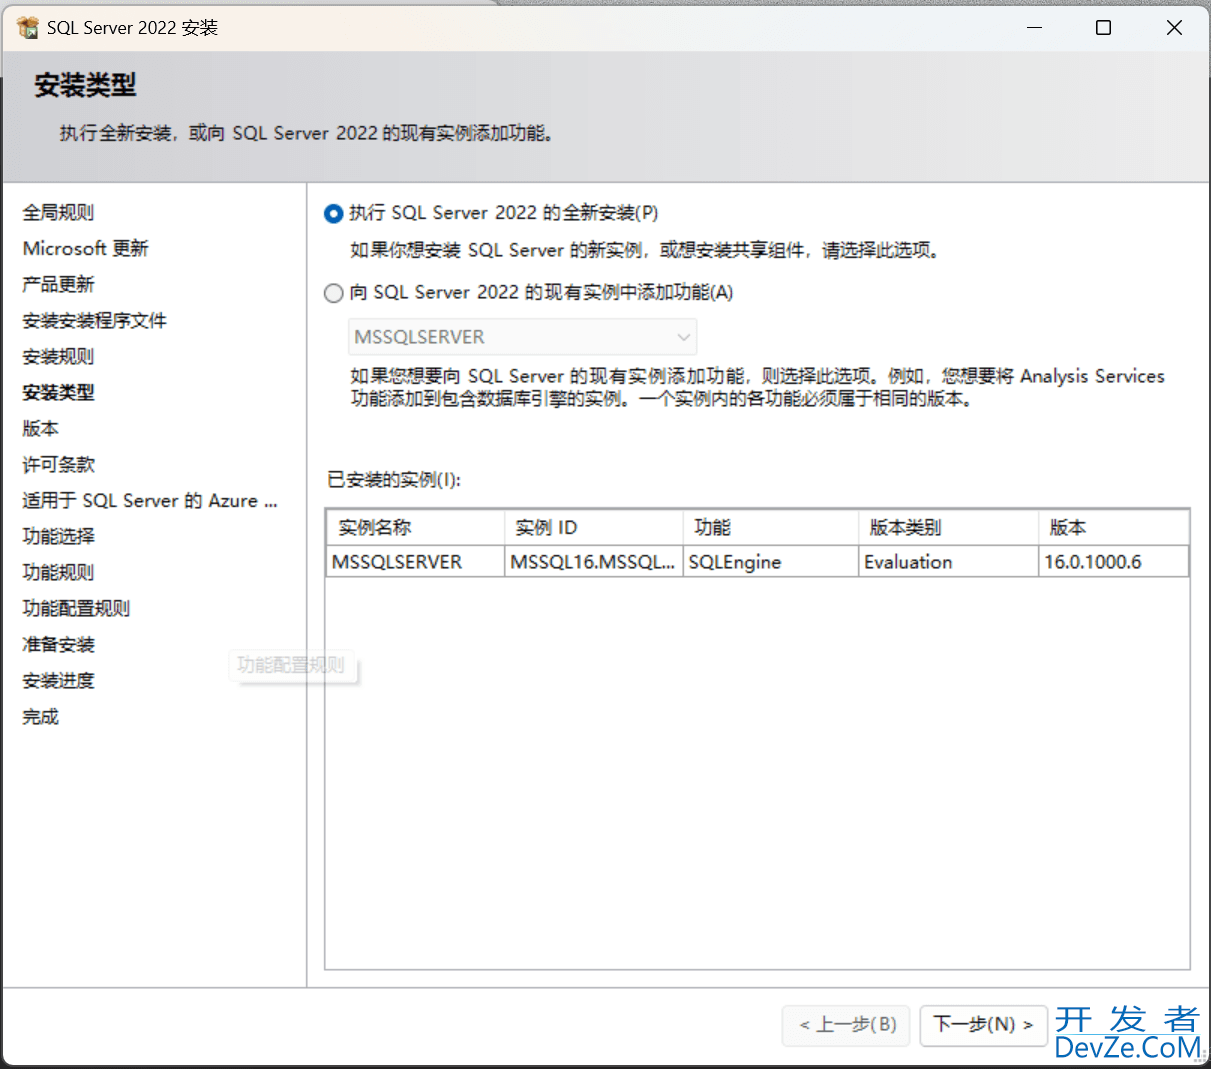Open the MSSQLSERVER instance dropdown
Image resolution: width=1211 pixels, height=1069 pixels.
coord(522,337)
